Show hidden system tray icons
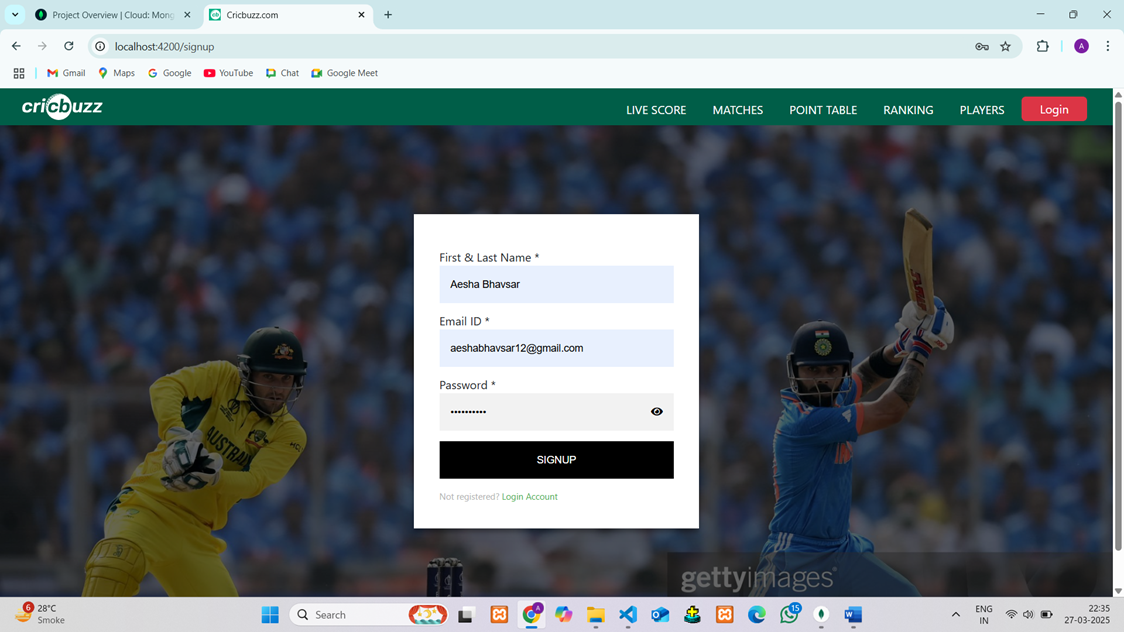Viewport: 1124px width, 632px height. coord(955,615)
